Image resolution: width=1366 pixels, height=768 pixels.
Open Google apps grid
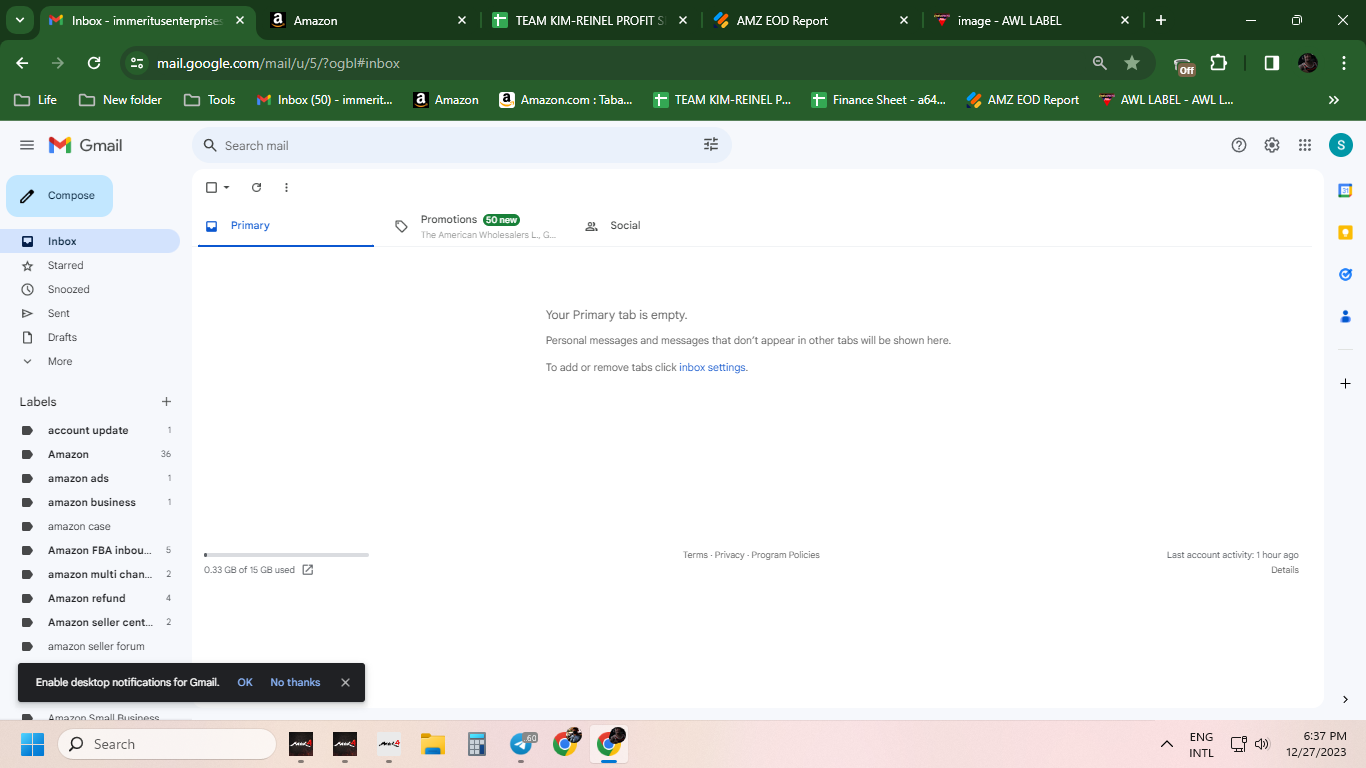coord(1305,145)
